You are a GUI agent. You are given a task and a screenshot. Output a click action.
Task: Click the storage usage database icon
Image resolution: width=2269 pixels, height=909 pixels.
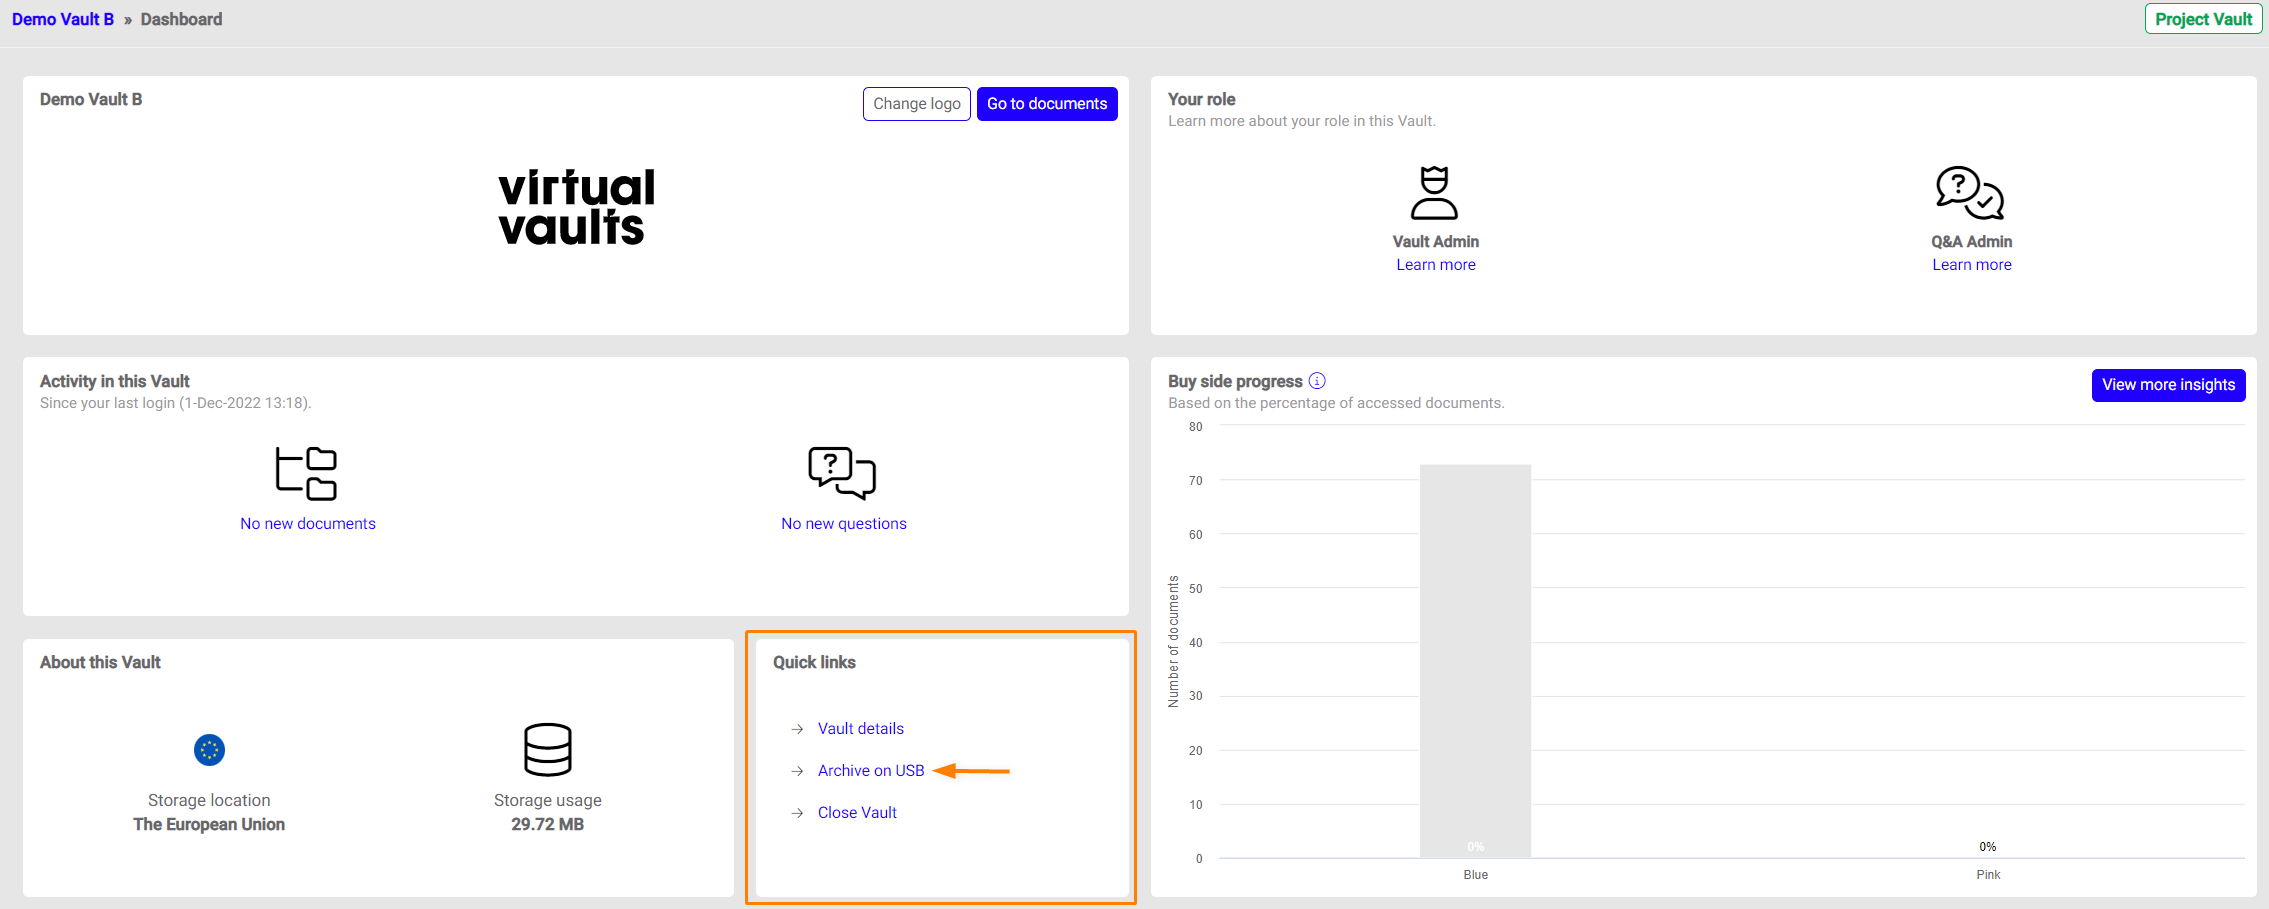(547, 749)
